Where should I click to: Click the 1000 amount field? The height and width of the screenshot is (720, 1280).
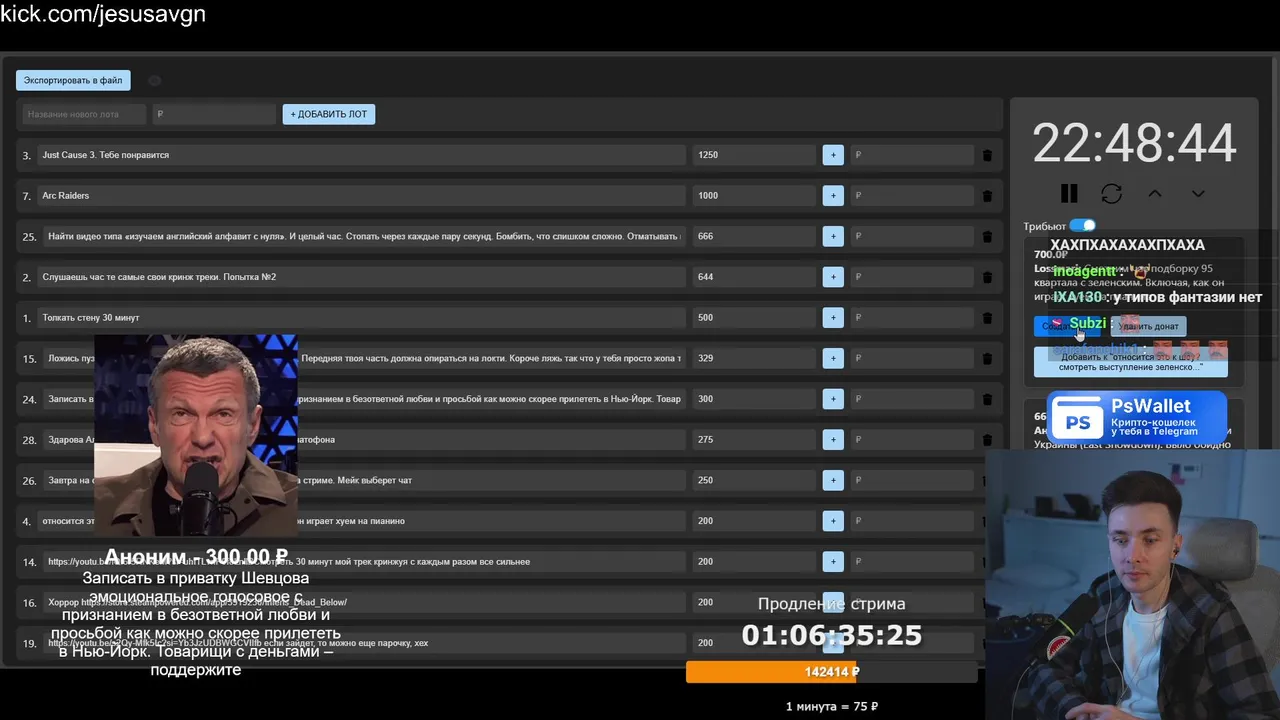754,196
